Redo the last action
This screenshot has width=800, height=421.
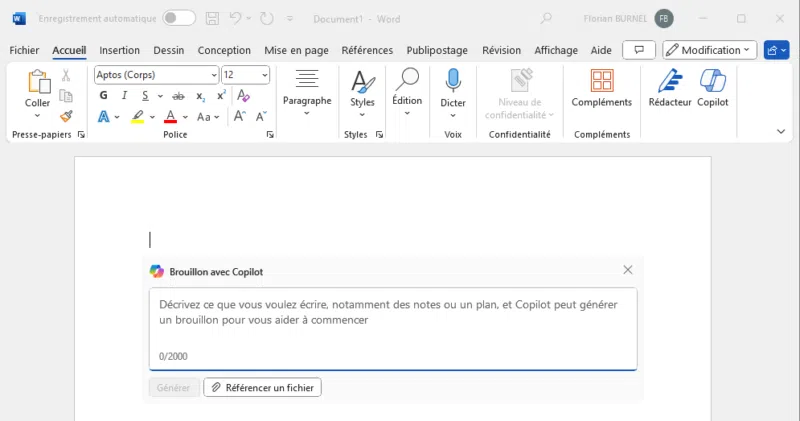(x=266, y=19)
